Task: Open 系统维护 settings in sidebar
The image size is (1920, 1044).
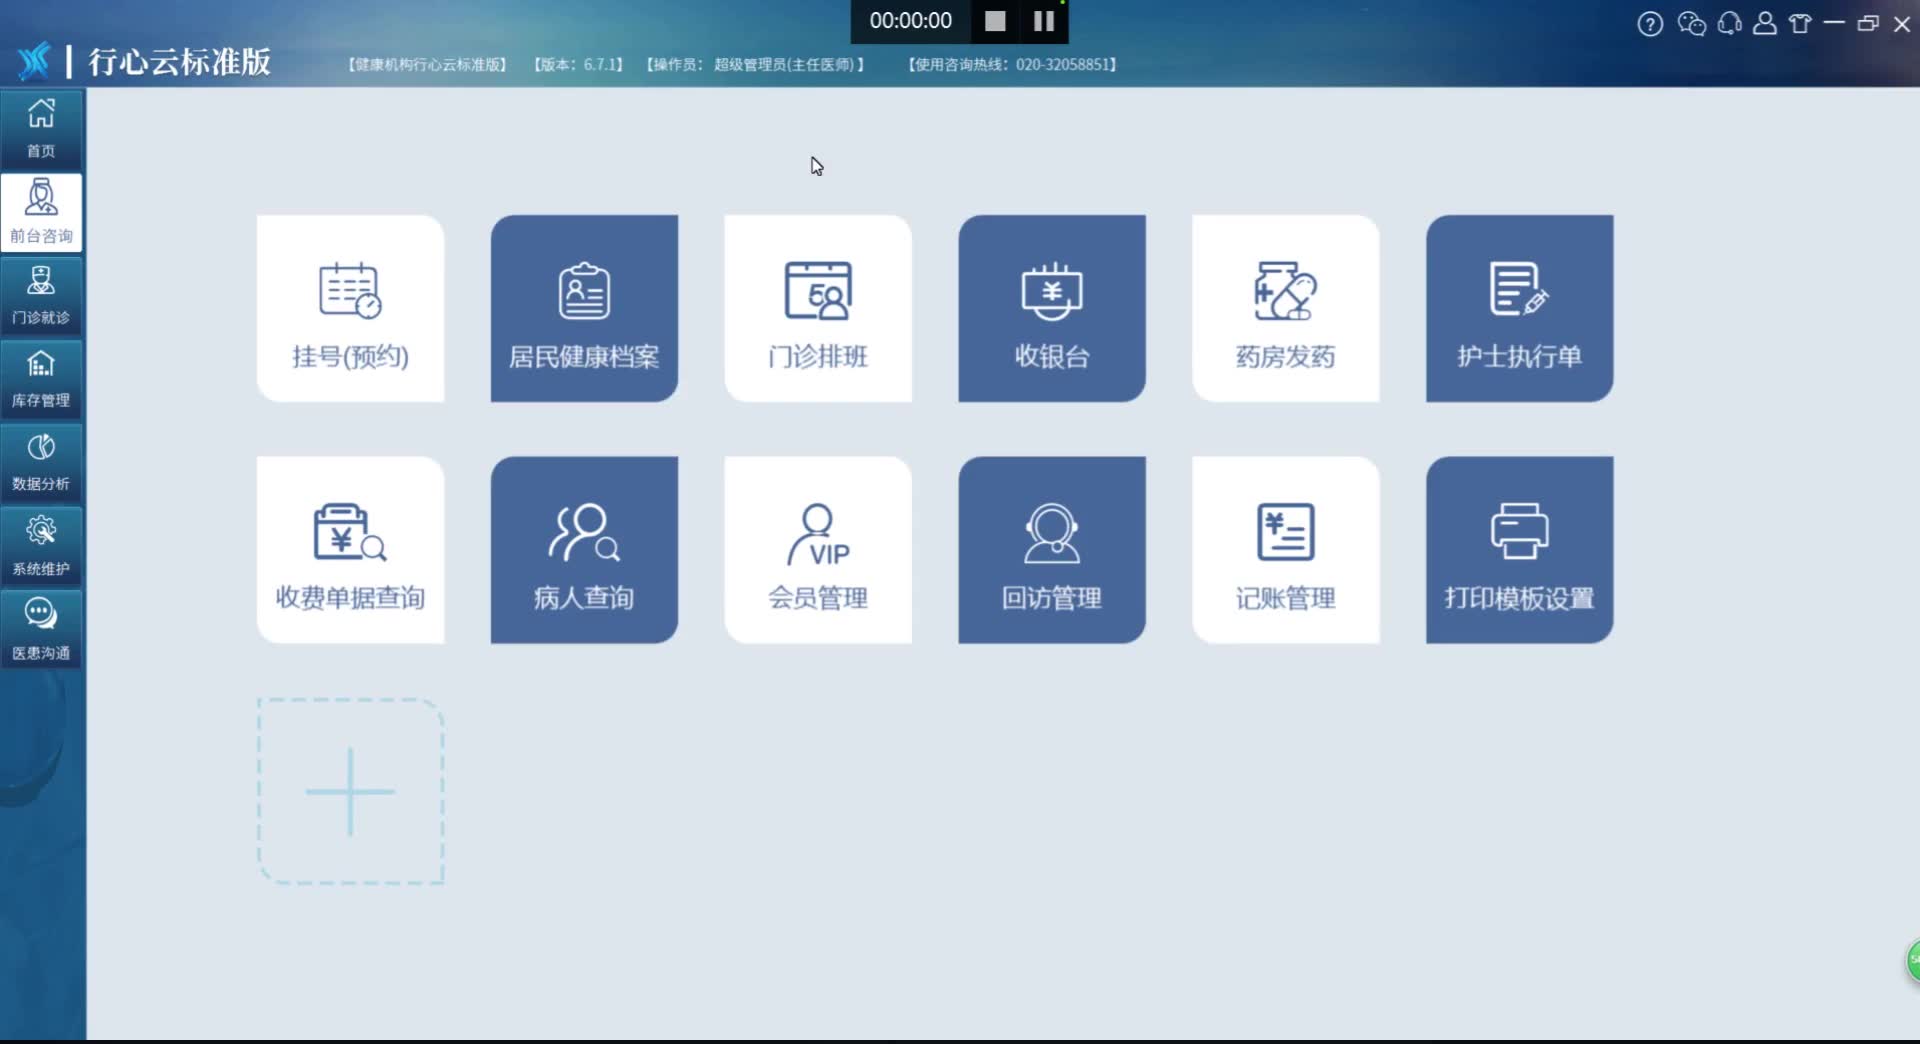Action: tap(41, 546)
